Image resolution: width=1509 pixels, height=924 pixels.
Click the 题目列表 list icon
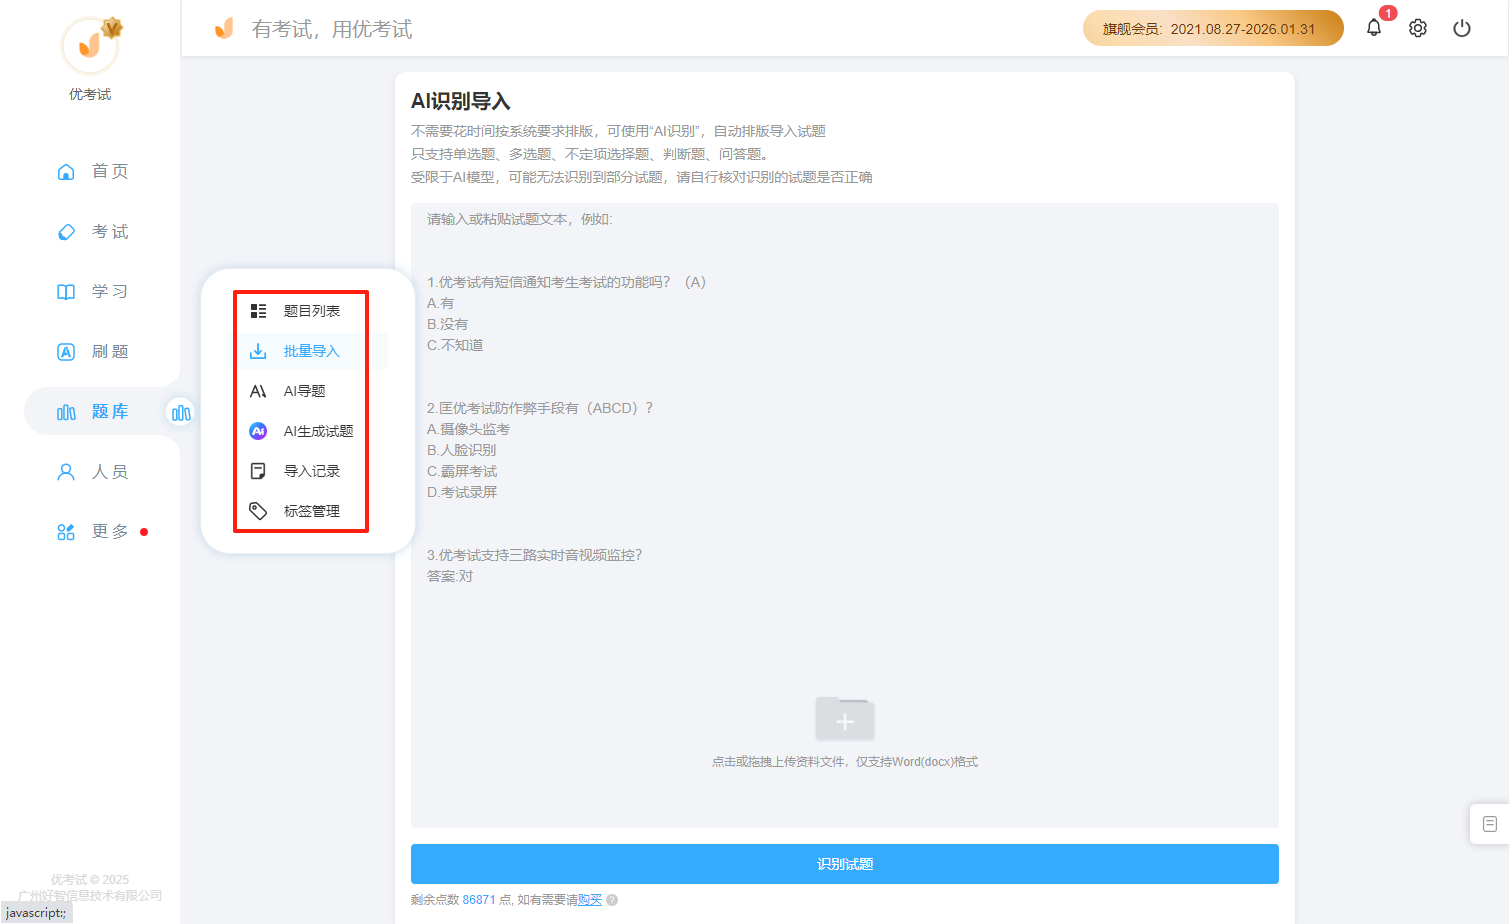pyautogui.click(x=258, y=311)
